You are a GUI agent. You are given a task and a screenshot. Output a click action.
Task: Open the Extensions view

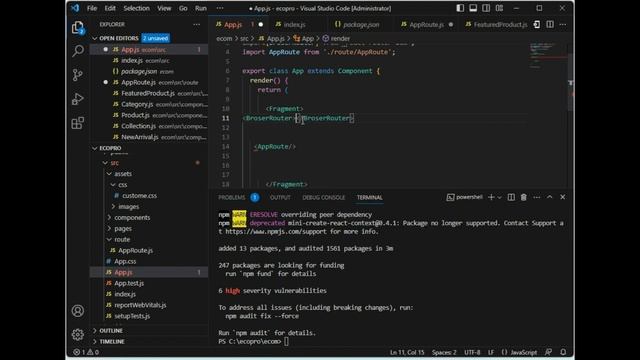coord(78,123)
